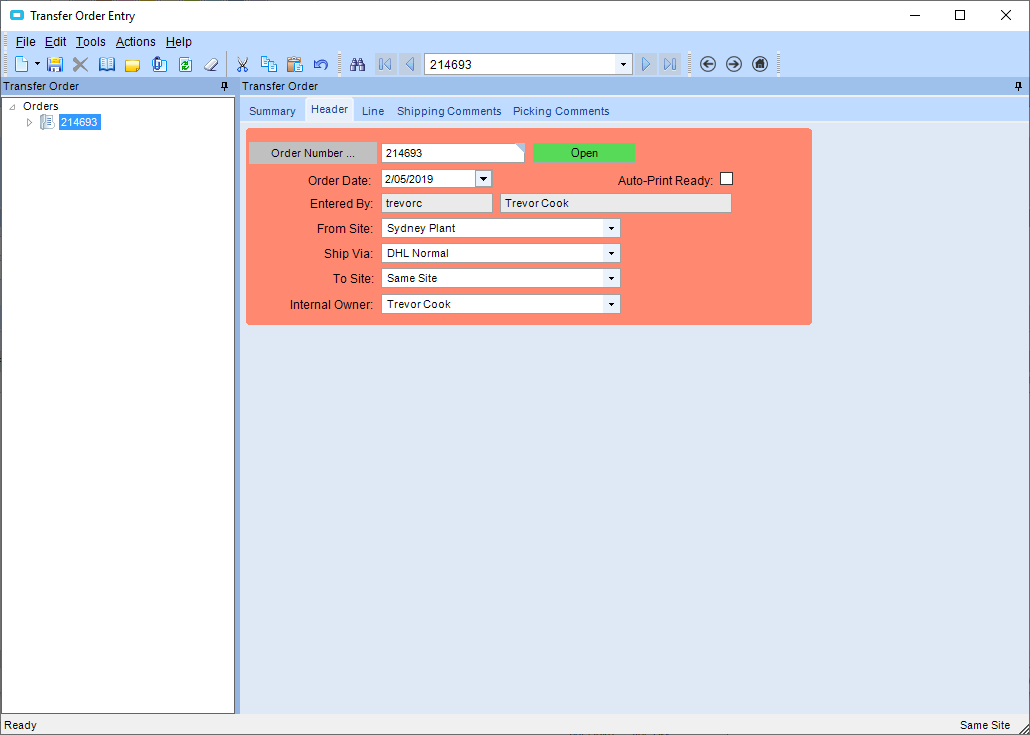Screen dimensions: 1030x735
Task: Click the Undo arrow icon
Action: 321,64
